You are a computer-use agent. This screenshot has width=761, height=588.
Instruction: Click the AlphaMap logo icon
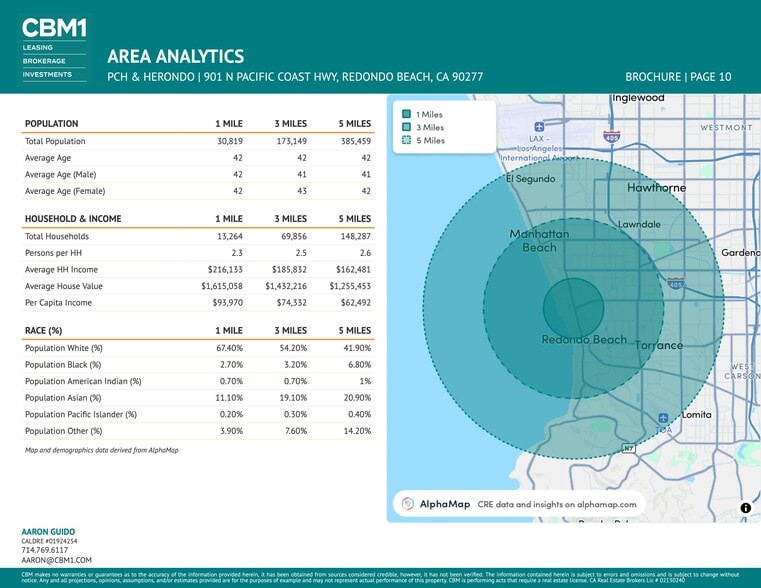pos(408,504)
